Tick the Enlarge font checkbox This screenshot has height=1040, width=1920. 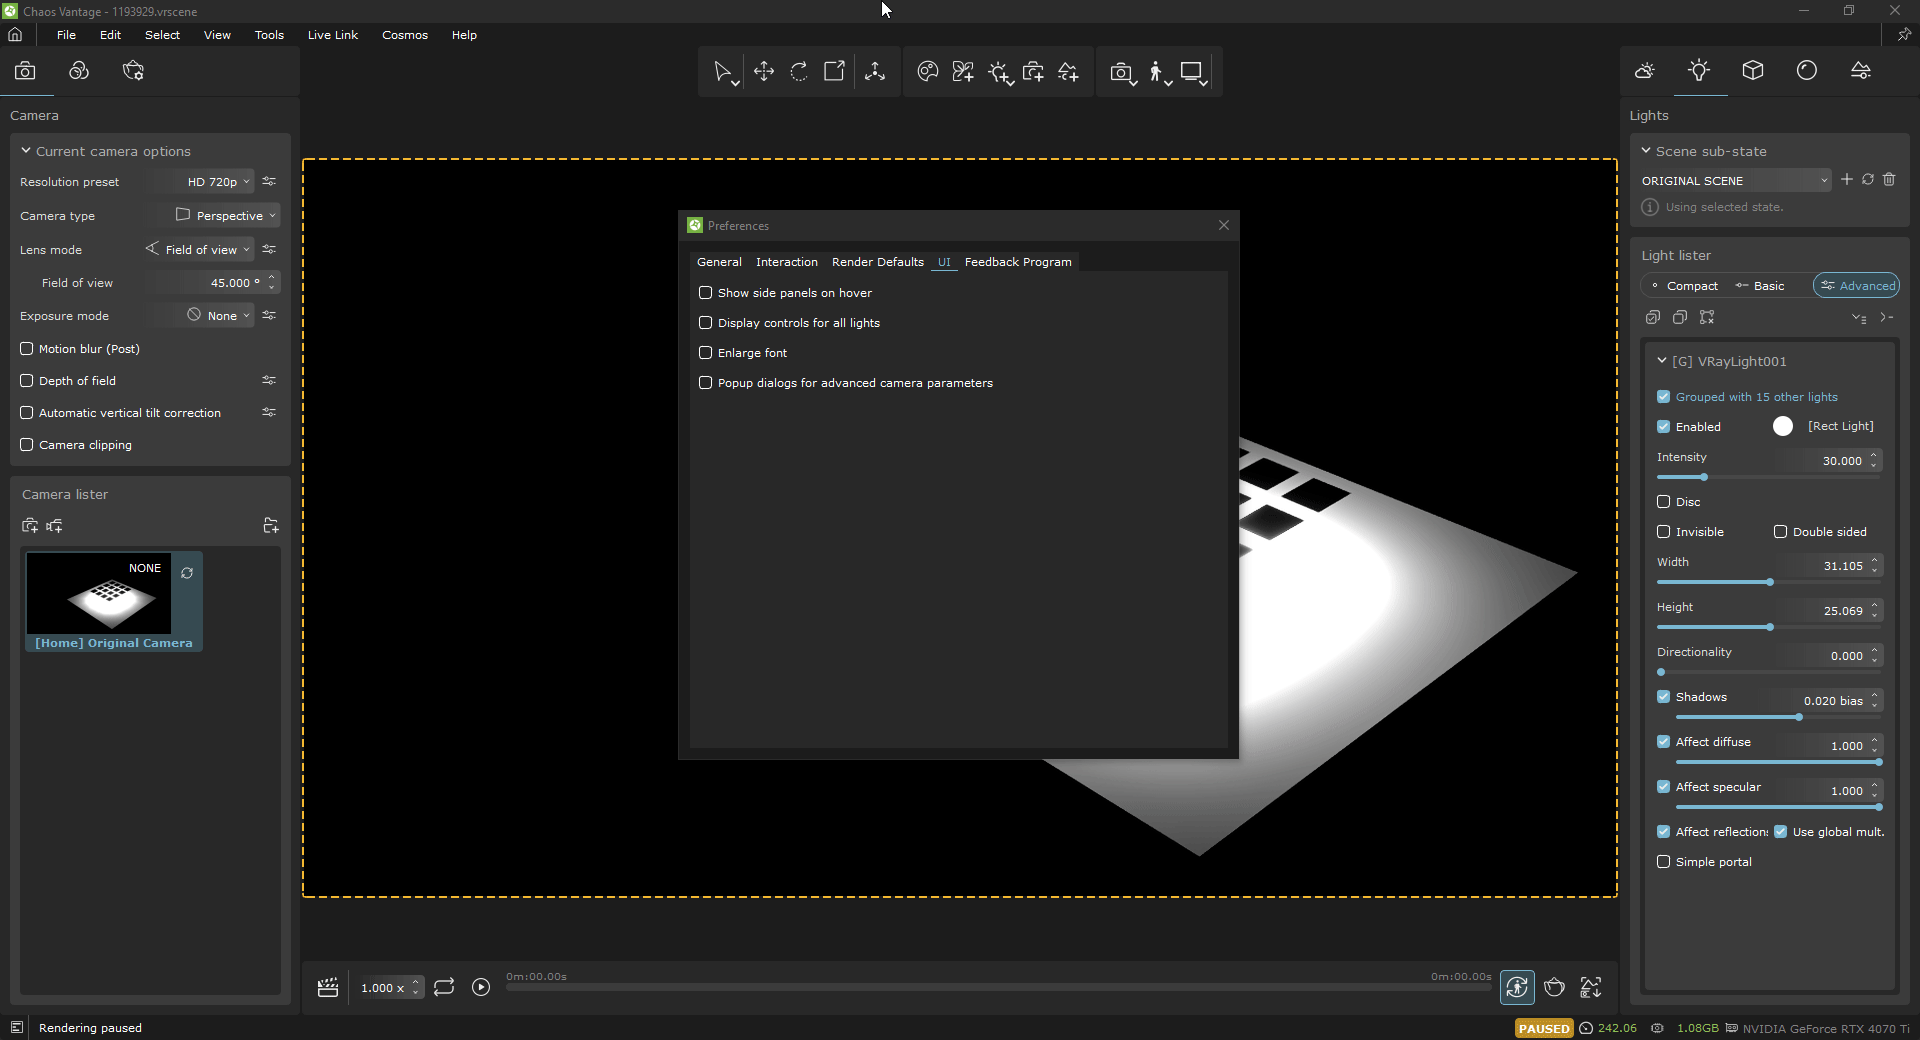705,353
